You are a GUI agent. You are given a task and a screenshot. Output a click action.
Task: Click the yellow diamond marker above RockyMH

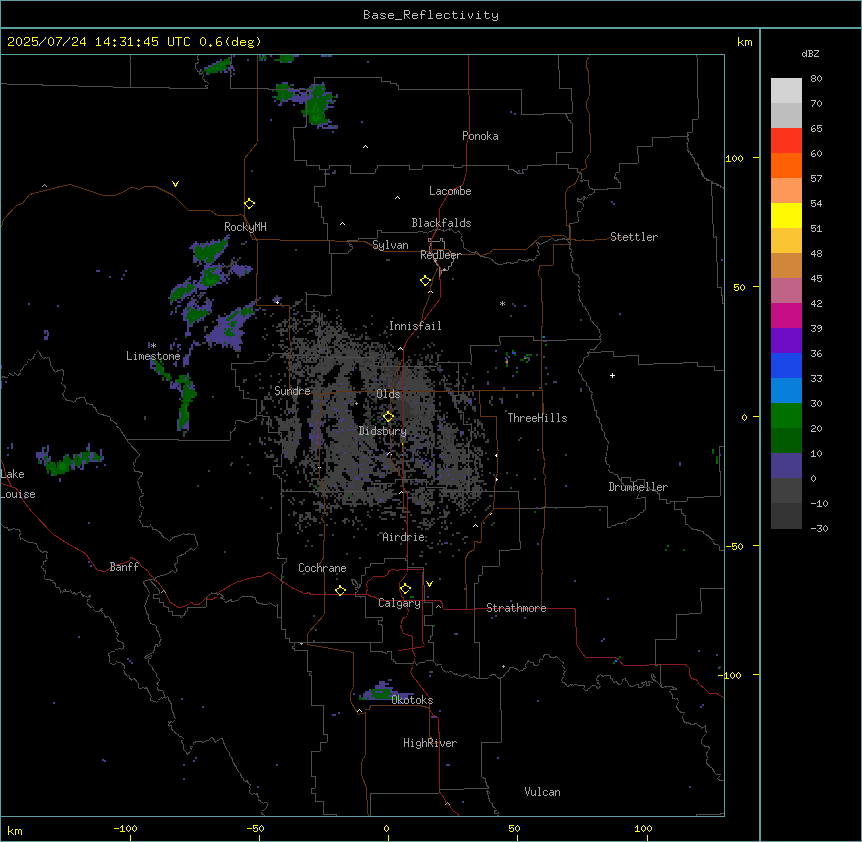coord(249,204)
